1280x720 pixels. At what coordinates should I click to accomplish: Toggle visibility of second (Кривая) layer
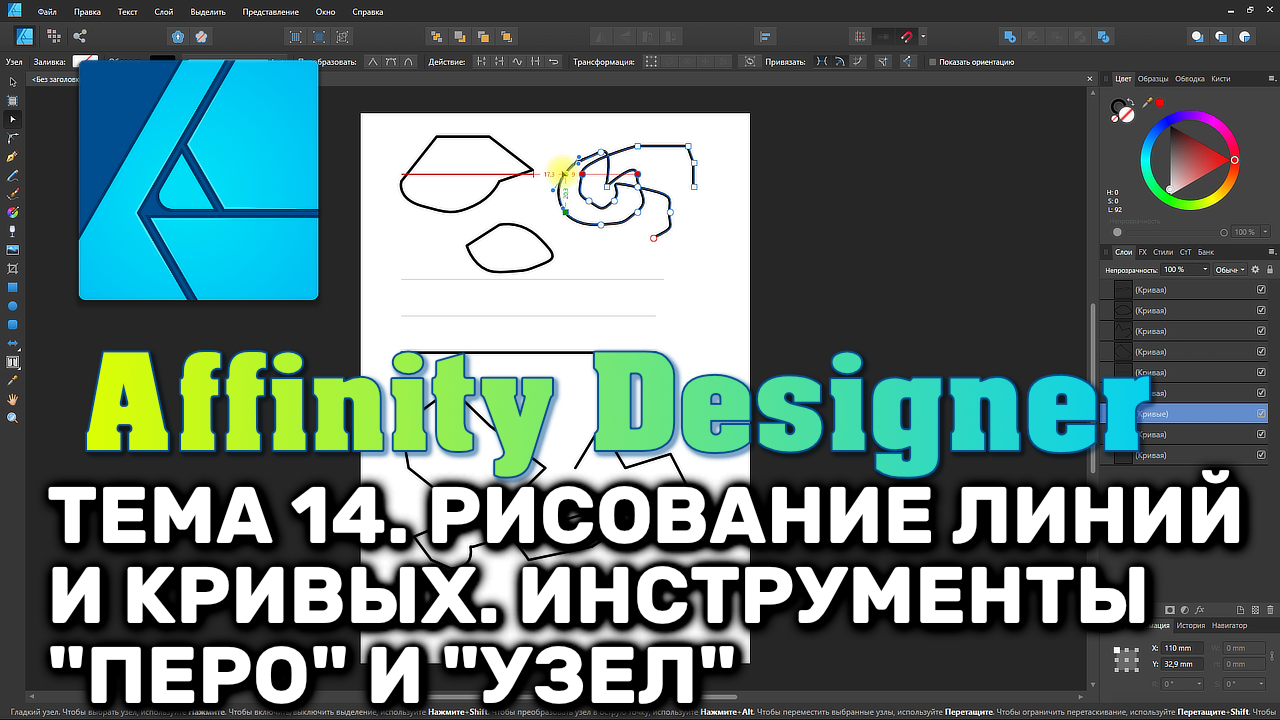pos(1261,311)
